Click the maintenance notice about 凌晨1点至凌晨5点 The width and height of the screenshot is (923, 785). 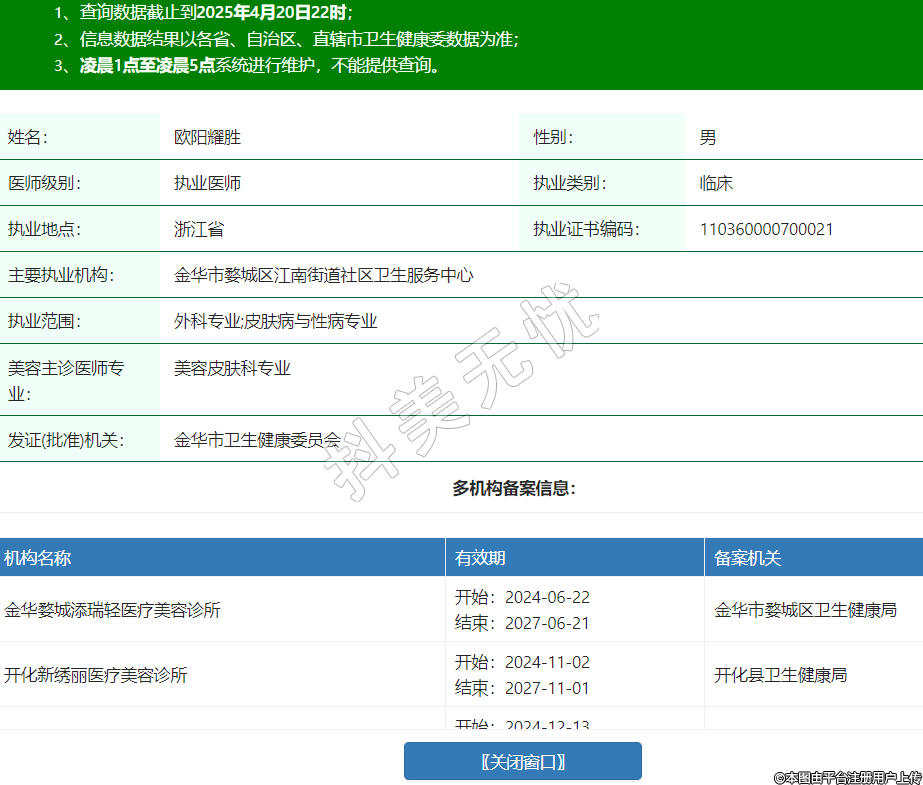(260, 66)
